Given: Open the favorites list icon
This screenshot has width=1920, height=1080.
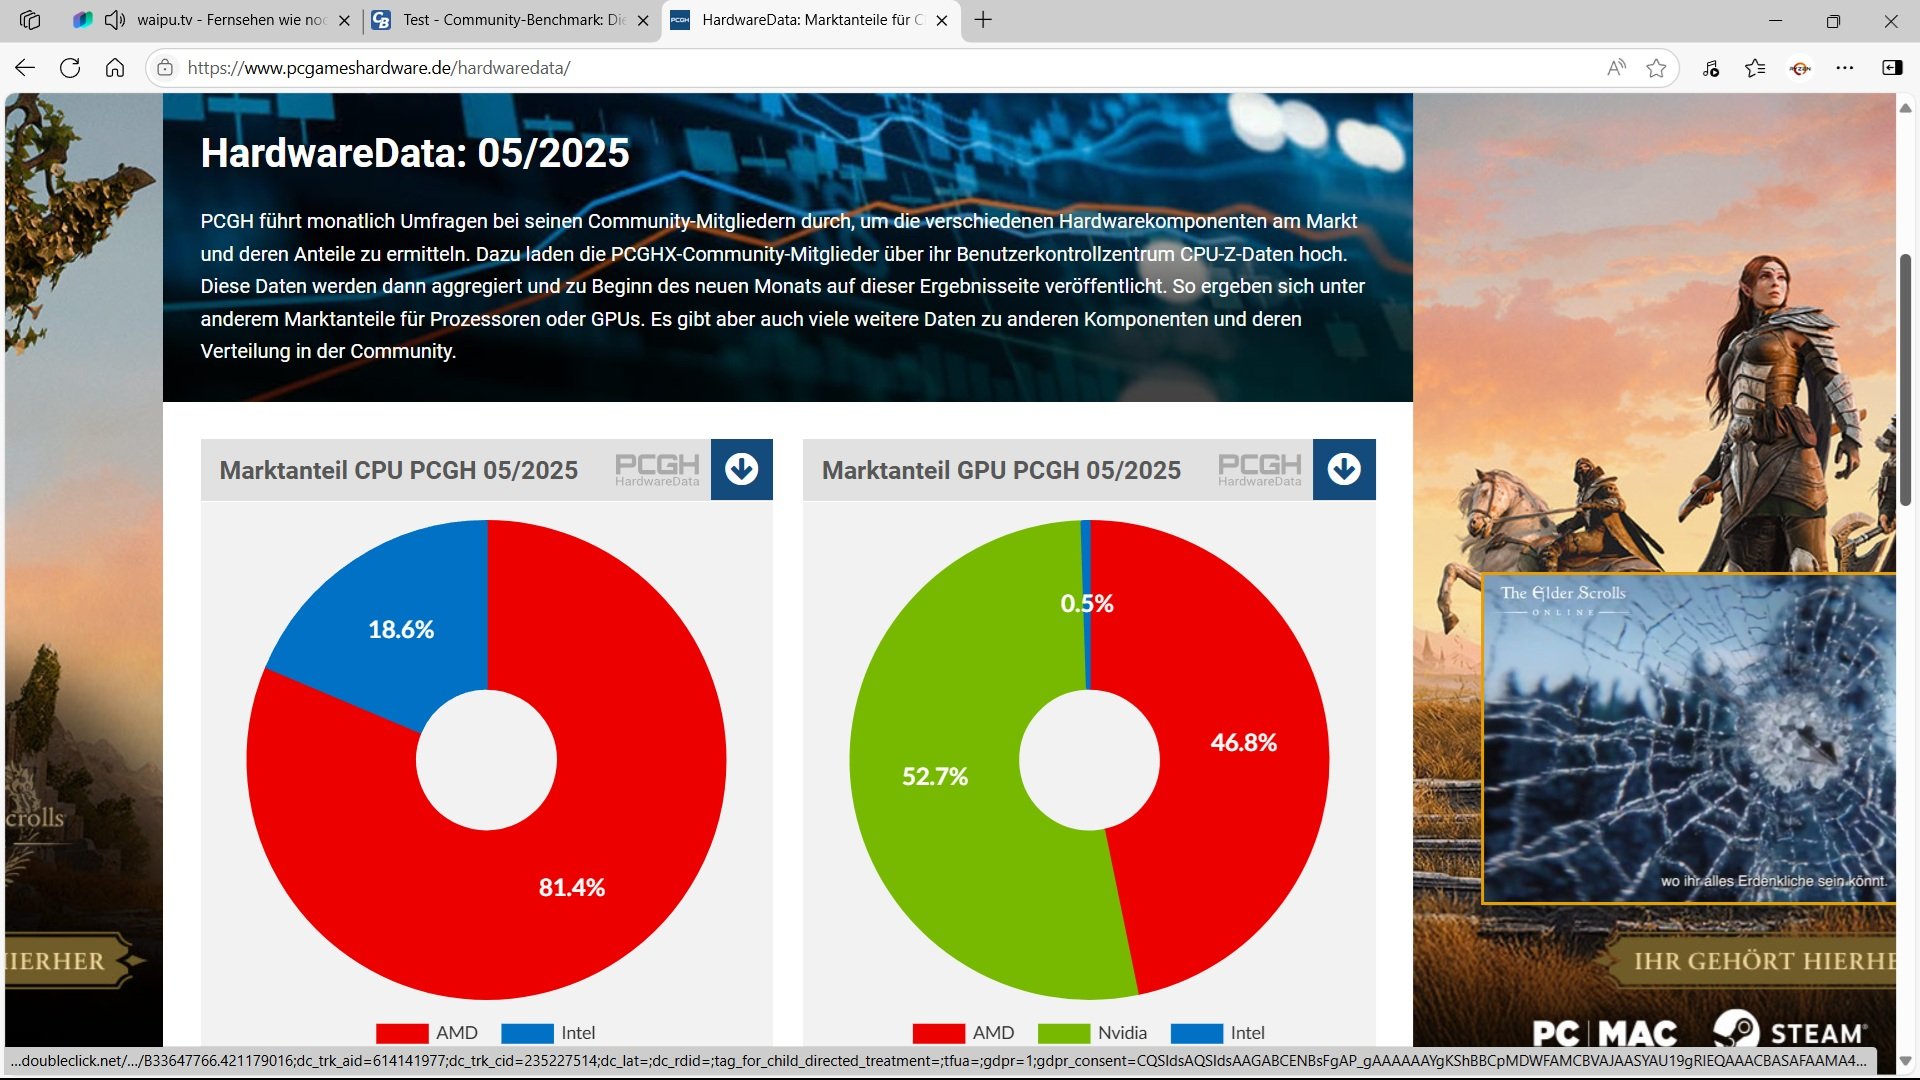Looking at the screenshot, I should tap(1755, 68).
